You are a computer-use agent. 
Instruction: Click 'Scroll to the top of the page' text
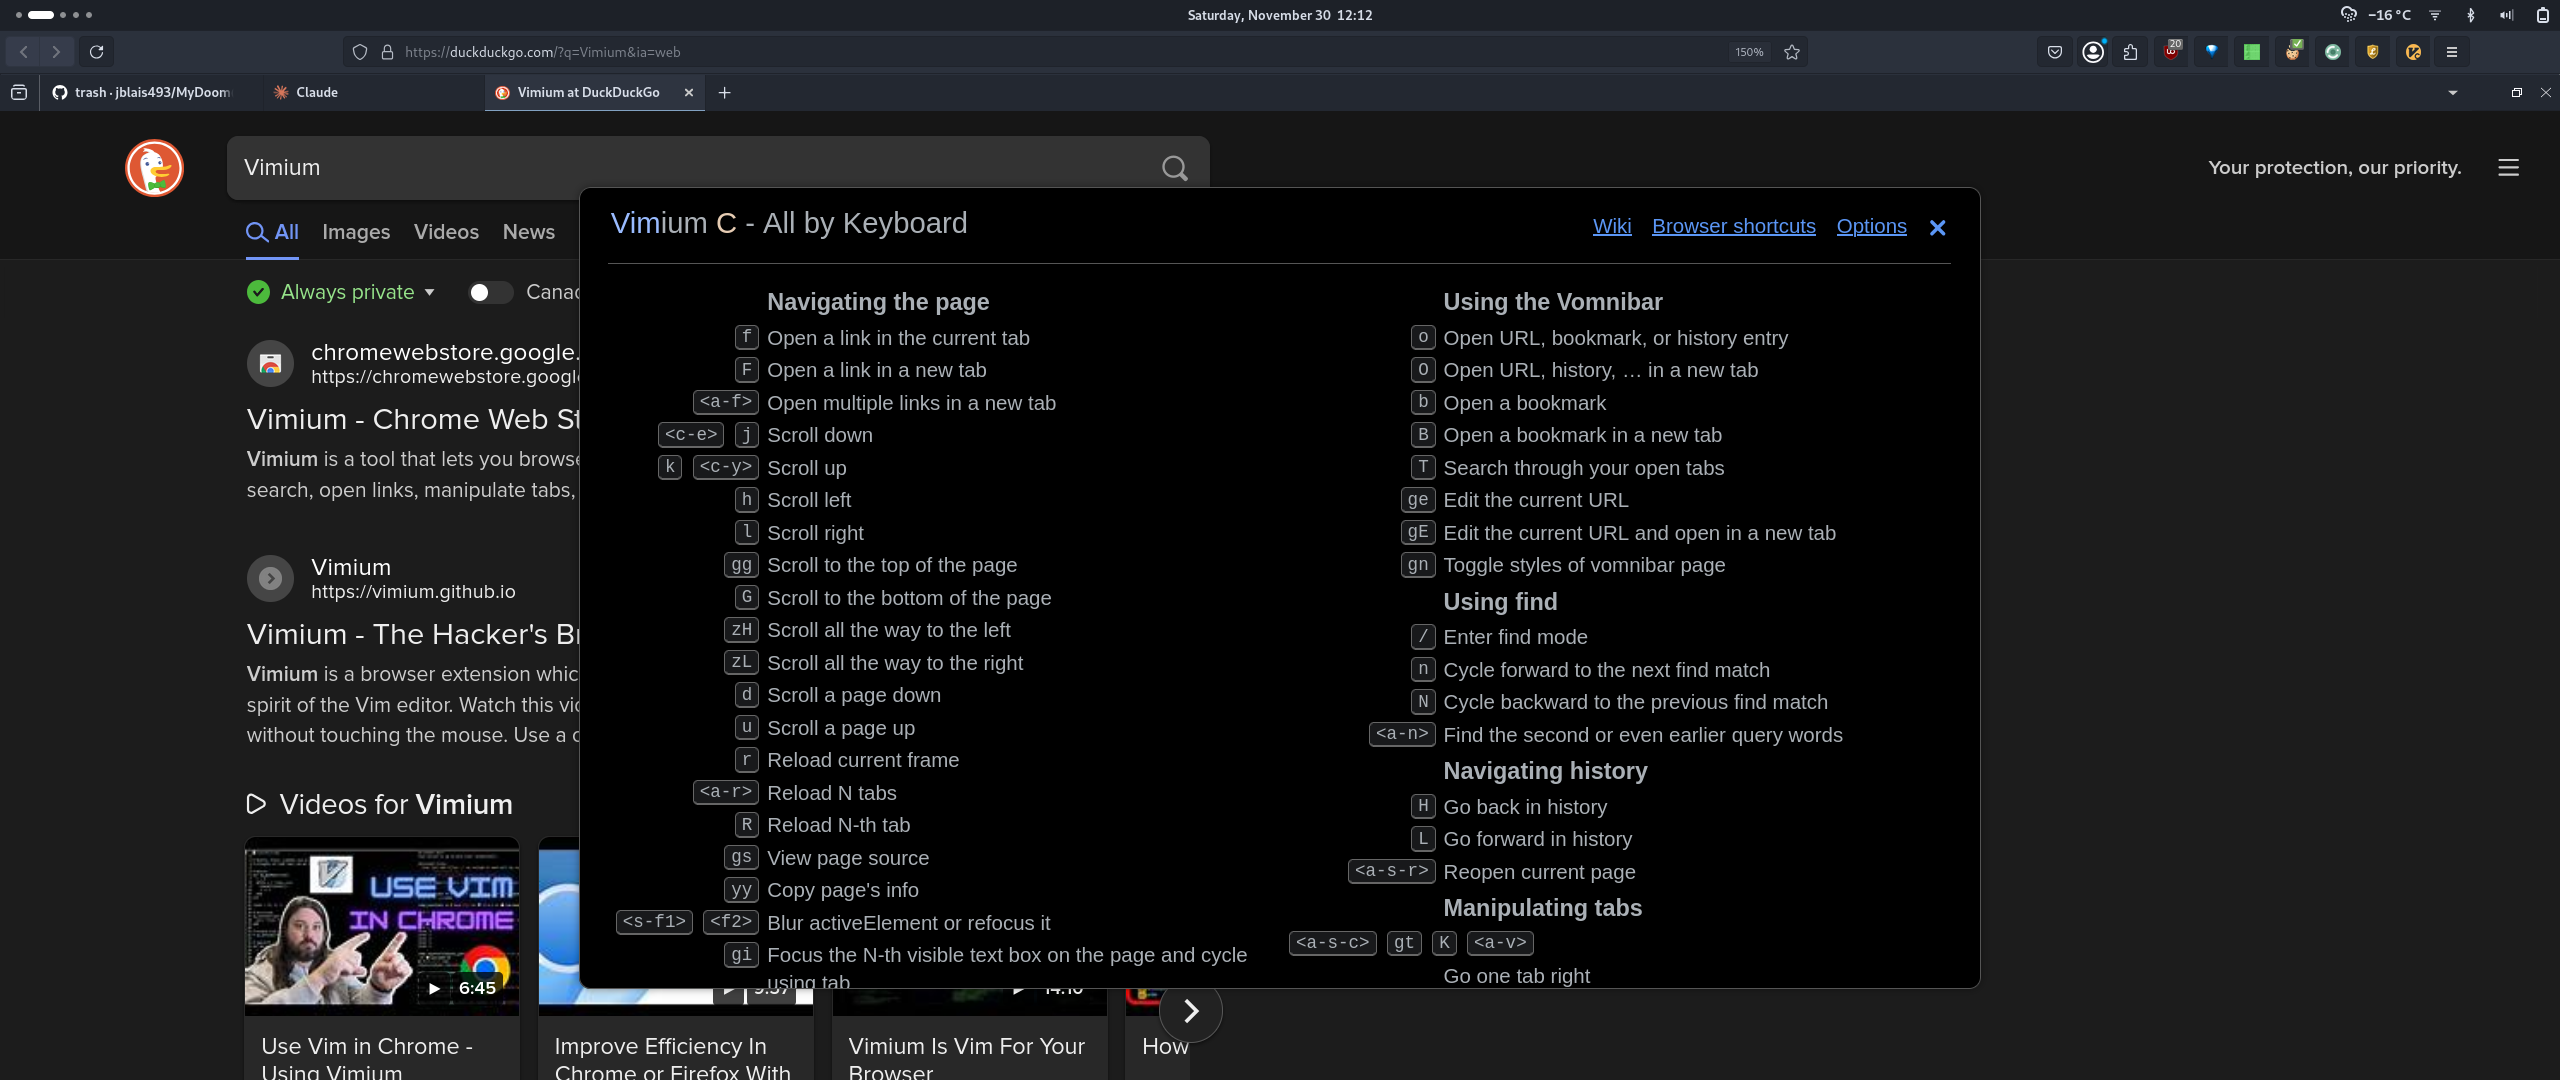coord(892,565)
